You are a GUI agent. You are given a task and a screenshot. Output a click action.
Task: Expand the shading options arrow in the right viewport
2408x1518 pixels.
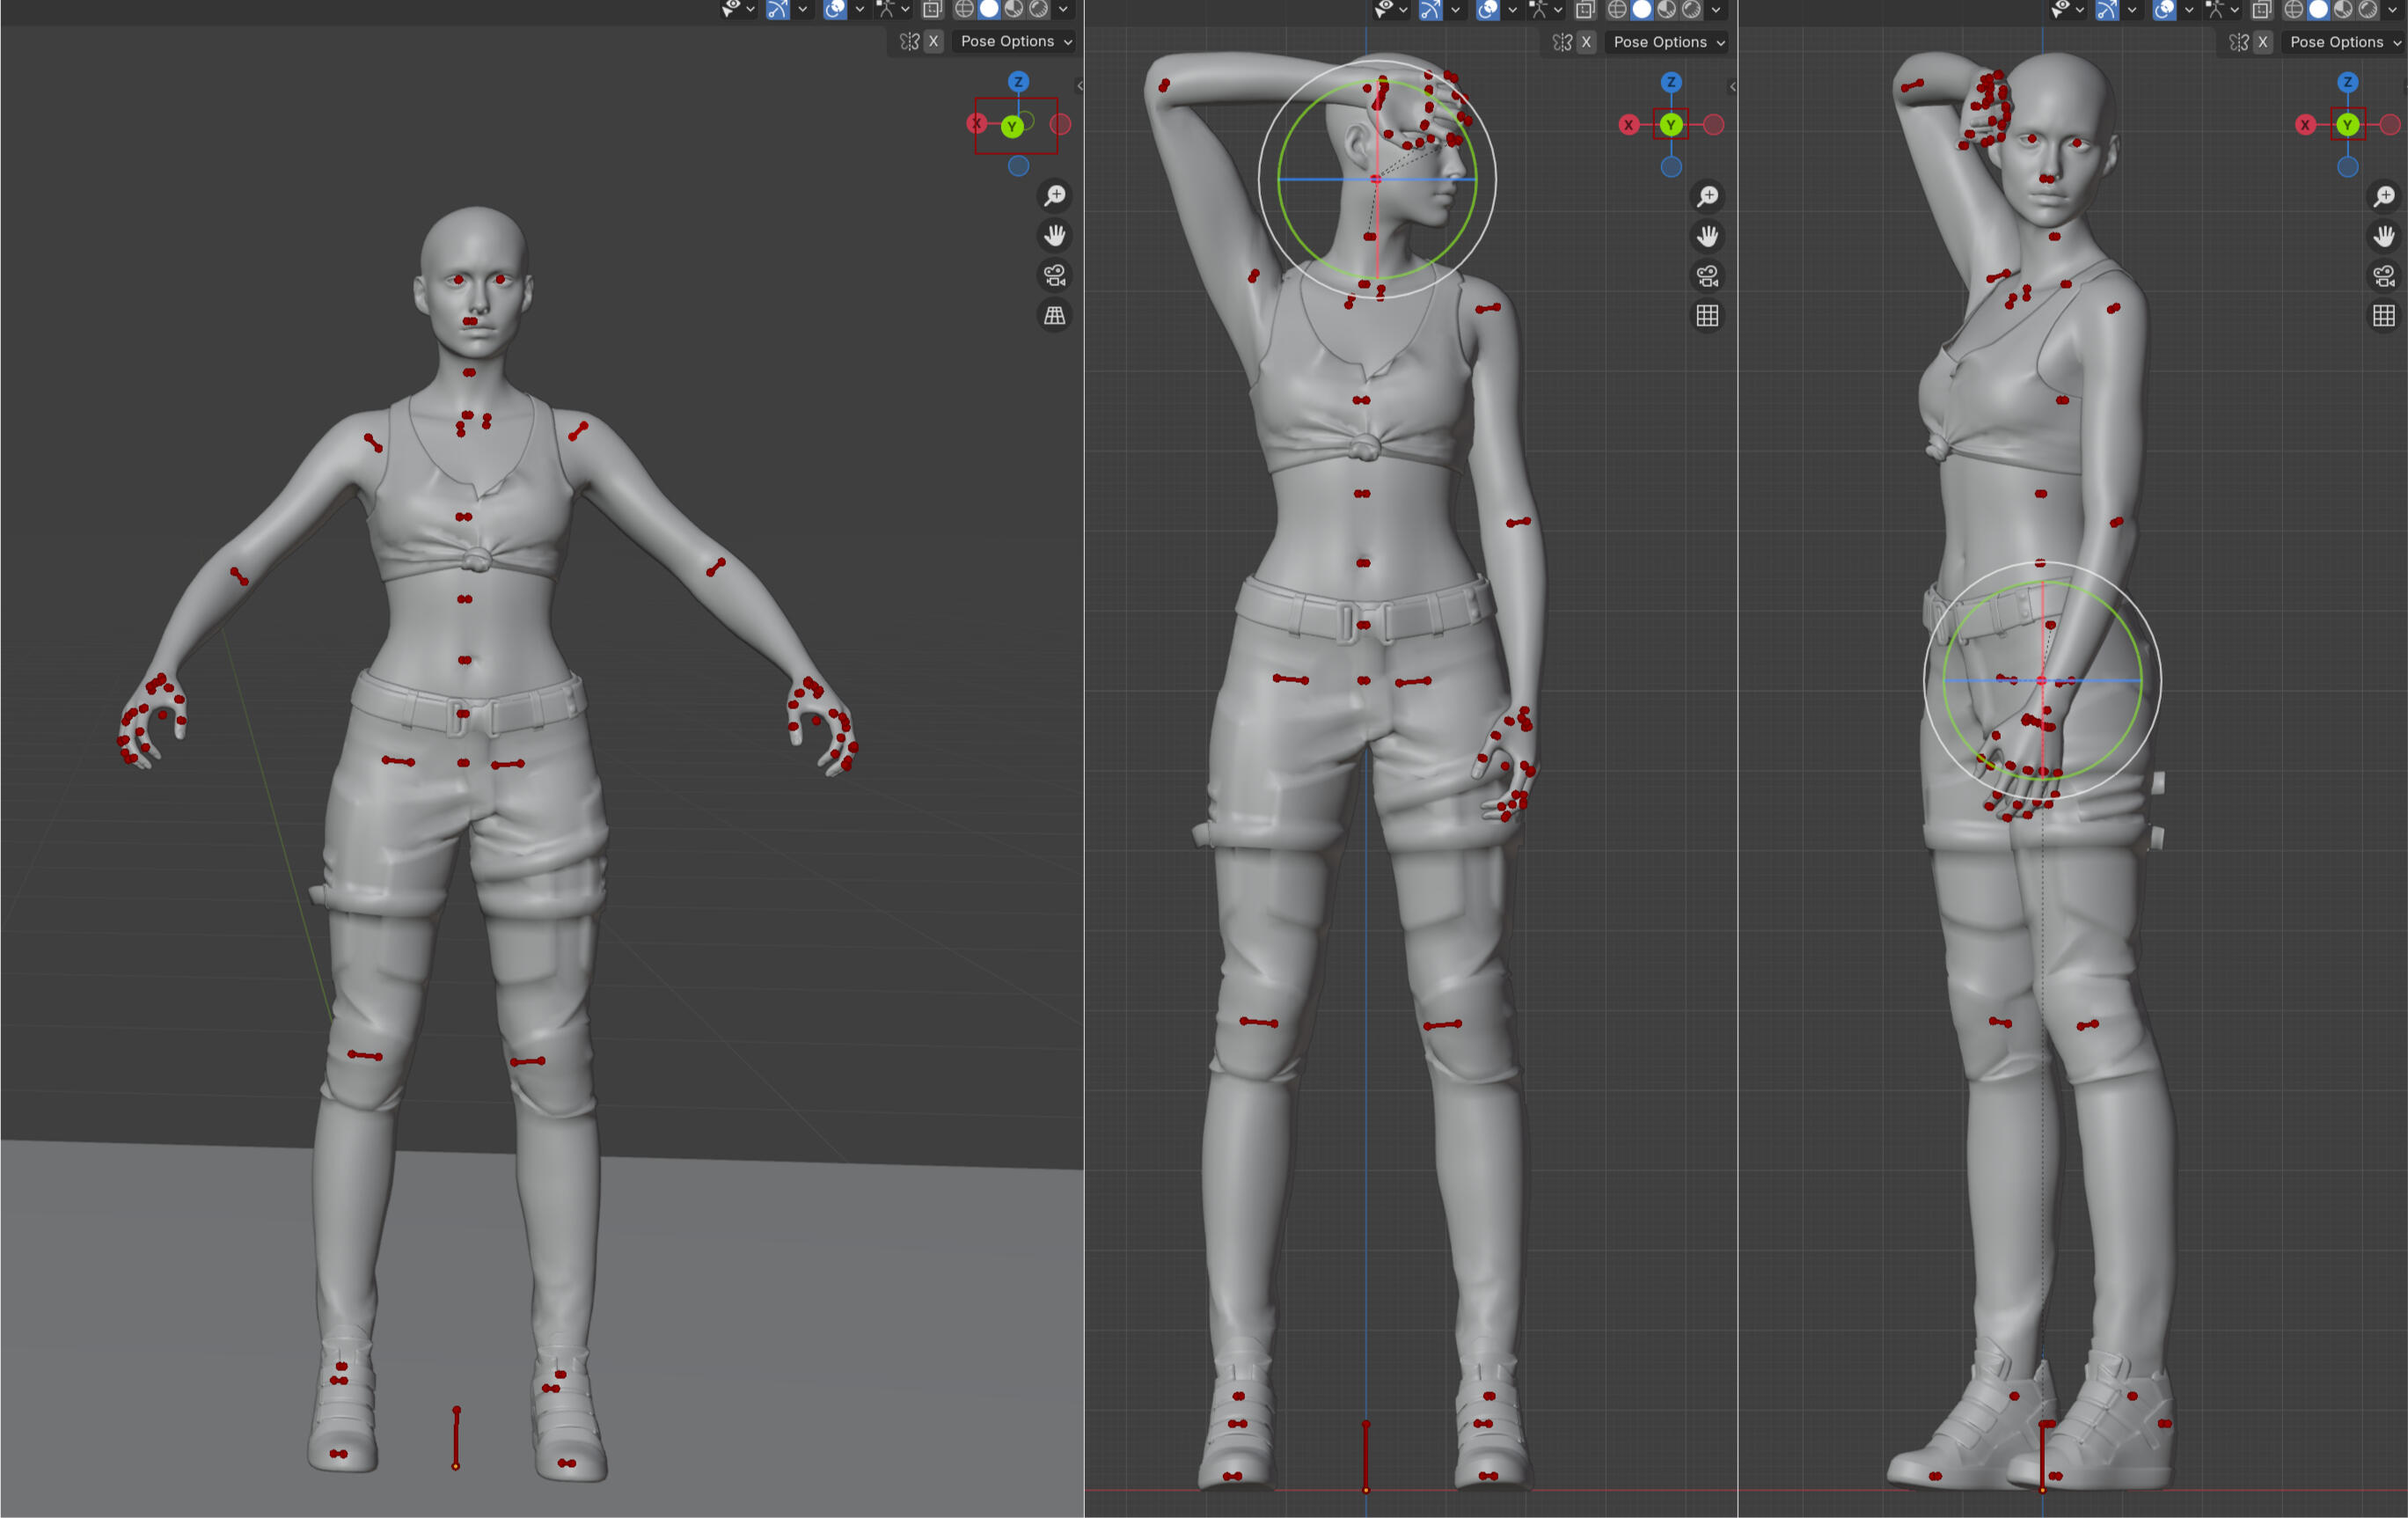coord(2393,10)
